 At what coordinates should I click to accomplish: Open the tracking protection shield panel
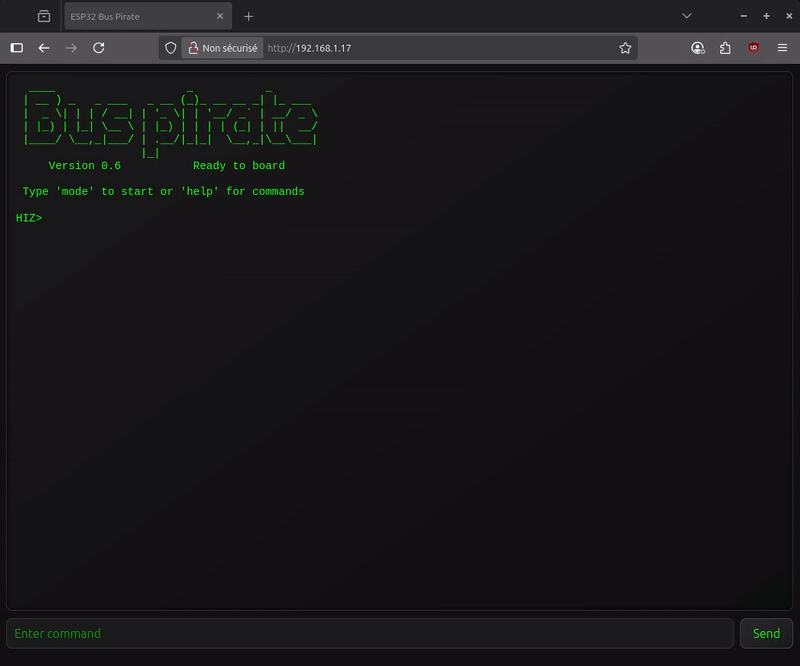[x=171, y=48]
